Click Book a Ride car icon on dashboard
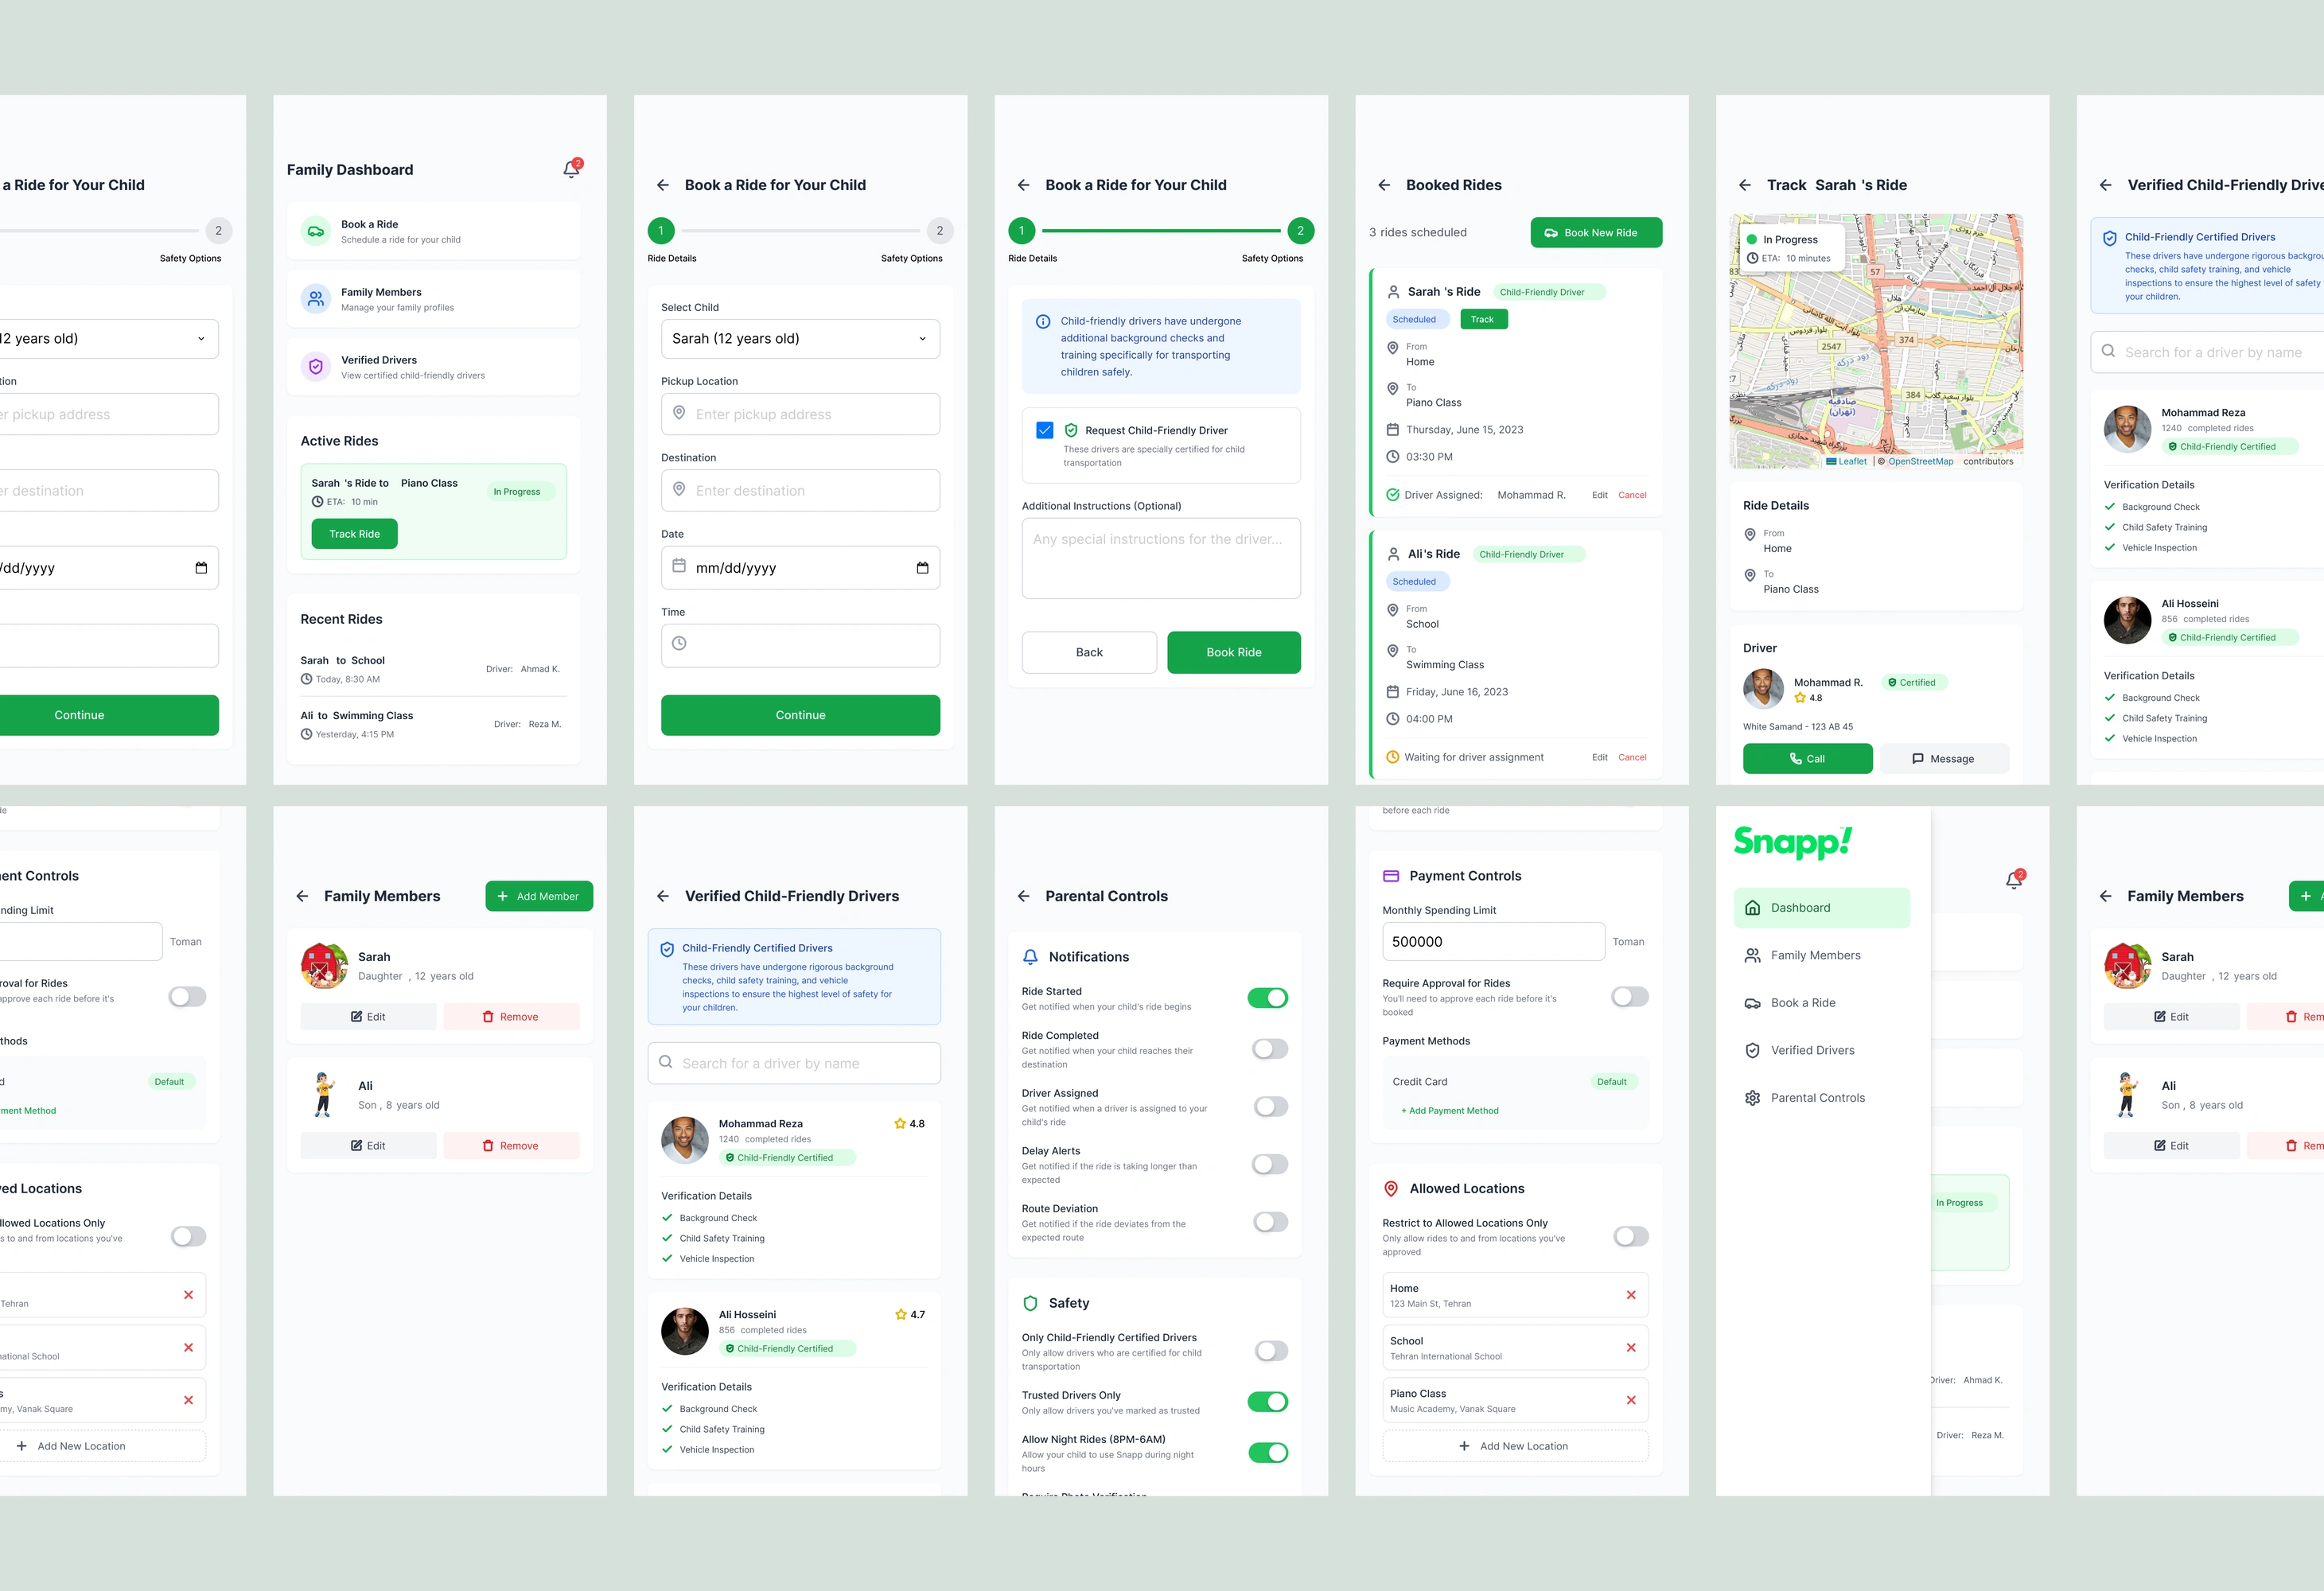2324x1591 pixels. tap(316, 231)
